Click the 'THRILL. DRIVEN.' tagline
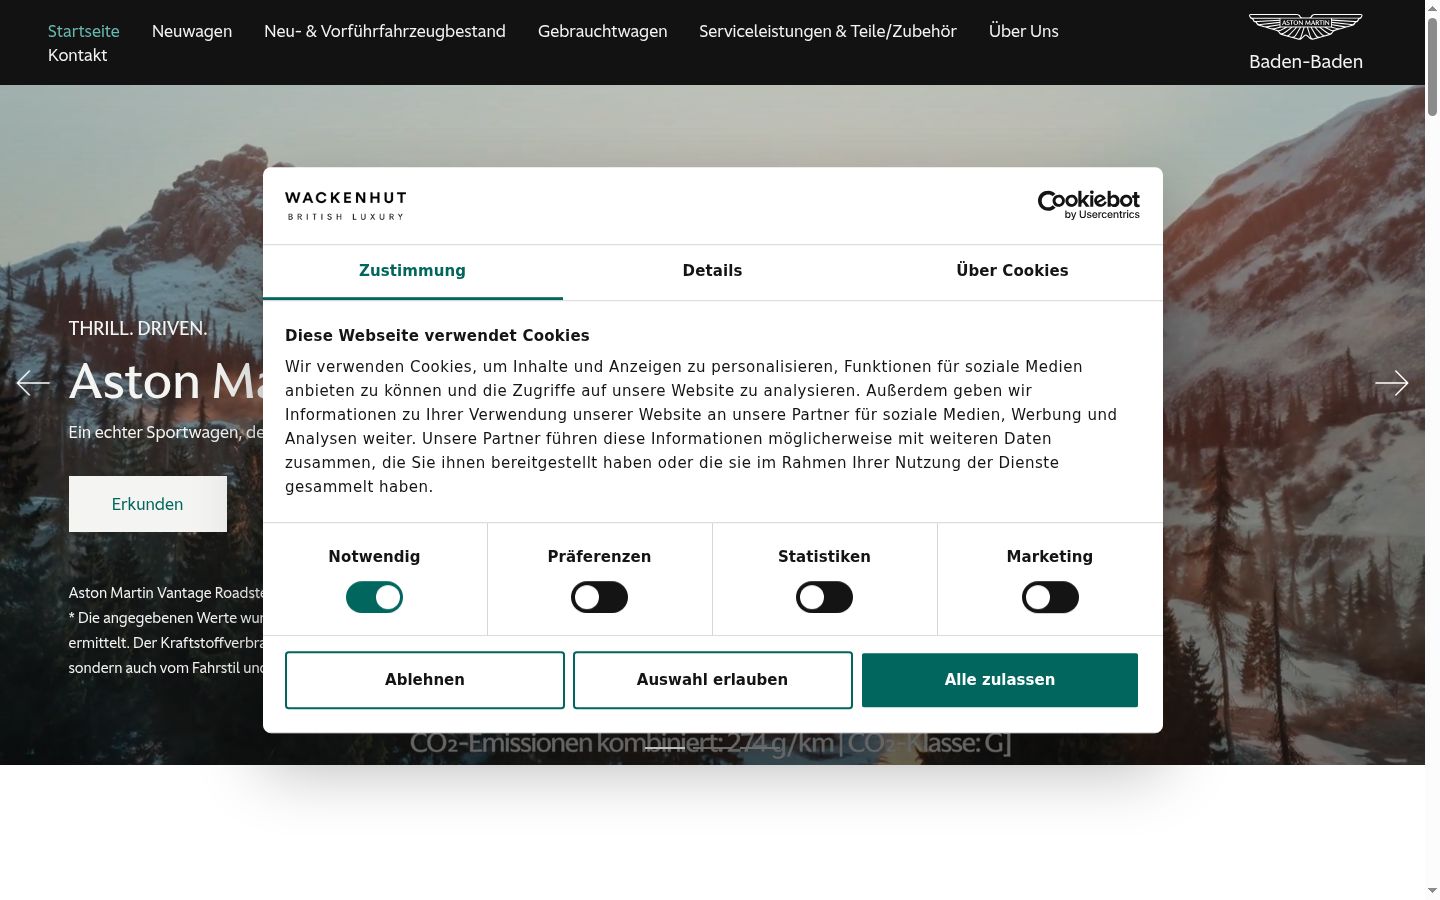The width and height of the screenshot is (1440, 900). [138, 328]
